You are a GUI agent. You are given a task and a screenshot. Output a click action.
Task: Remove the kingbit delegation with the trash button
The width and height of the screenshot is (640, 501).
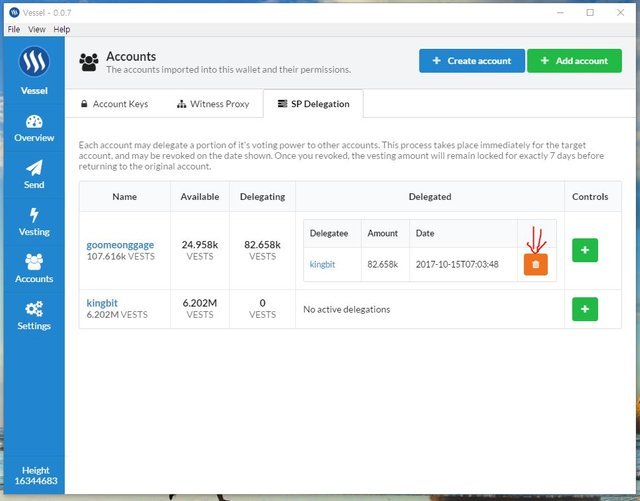[x=535, y=264]
